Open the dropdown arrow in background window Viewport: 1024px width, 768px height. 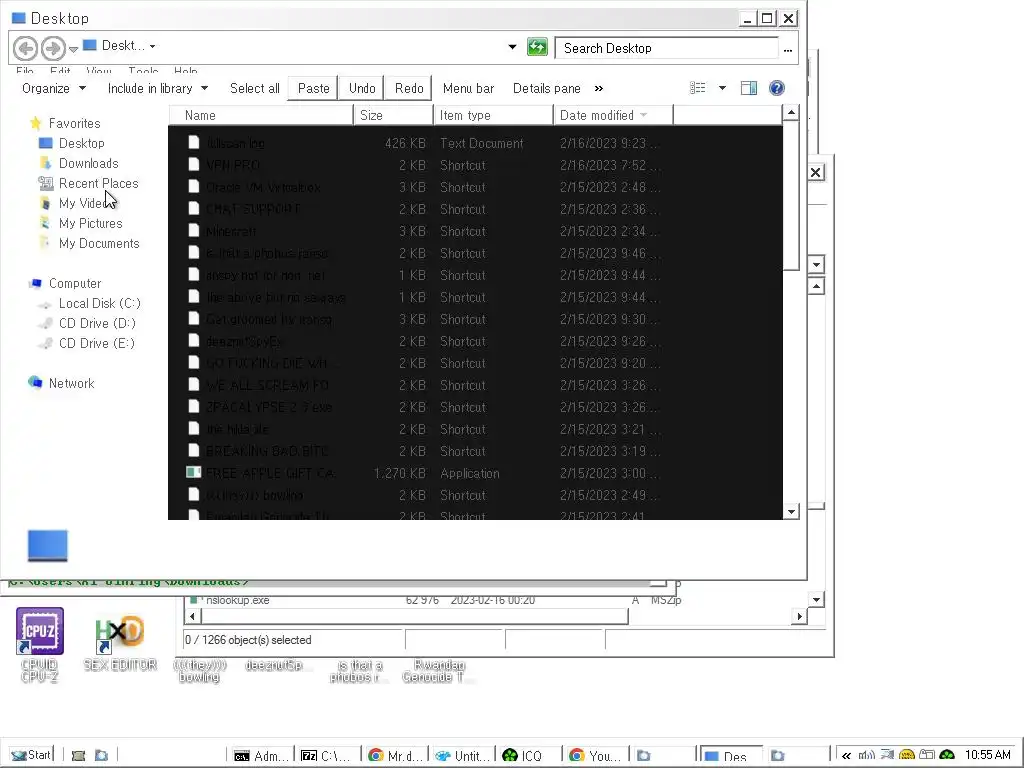[816, 264]
